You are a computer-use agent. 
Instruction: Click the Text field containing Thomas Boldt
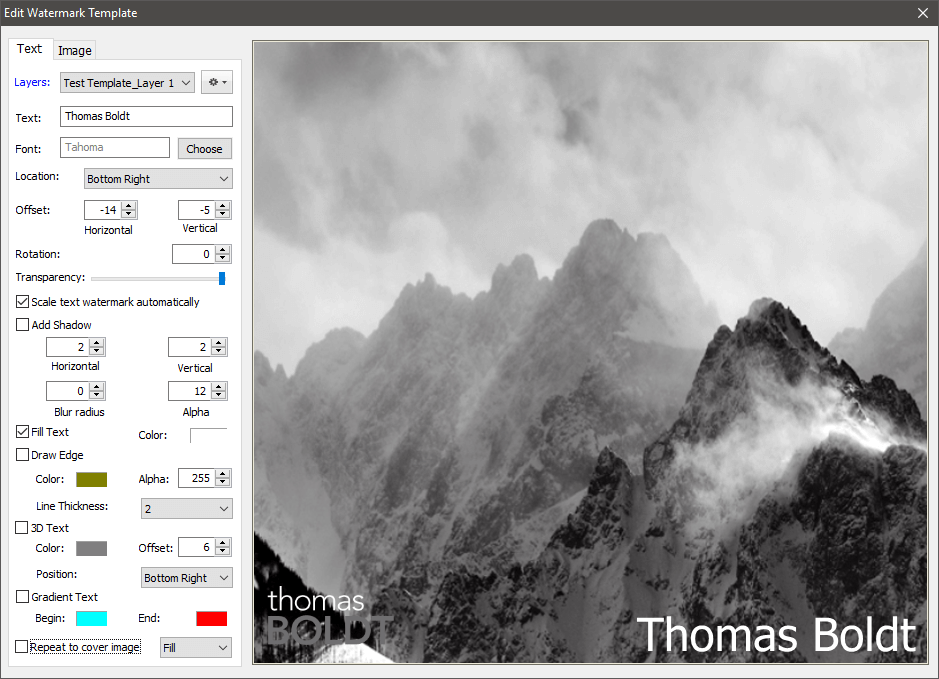point(146,116)
